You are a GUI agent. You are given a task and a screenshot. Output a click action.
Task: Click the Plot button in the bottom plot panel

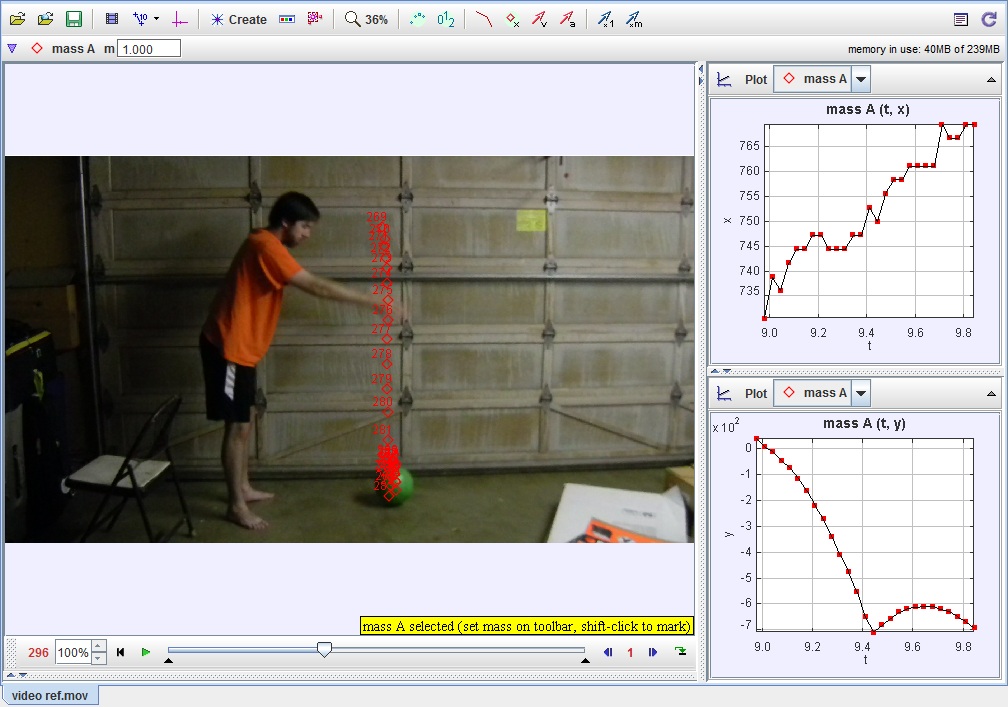coord(756,393)
